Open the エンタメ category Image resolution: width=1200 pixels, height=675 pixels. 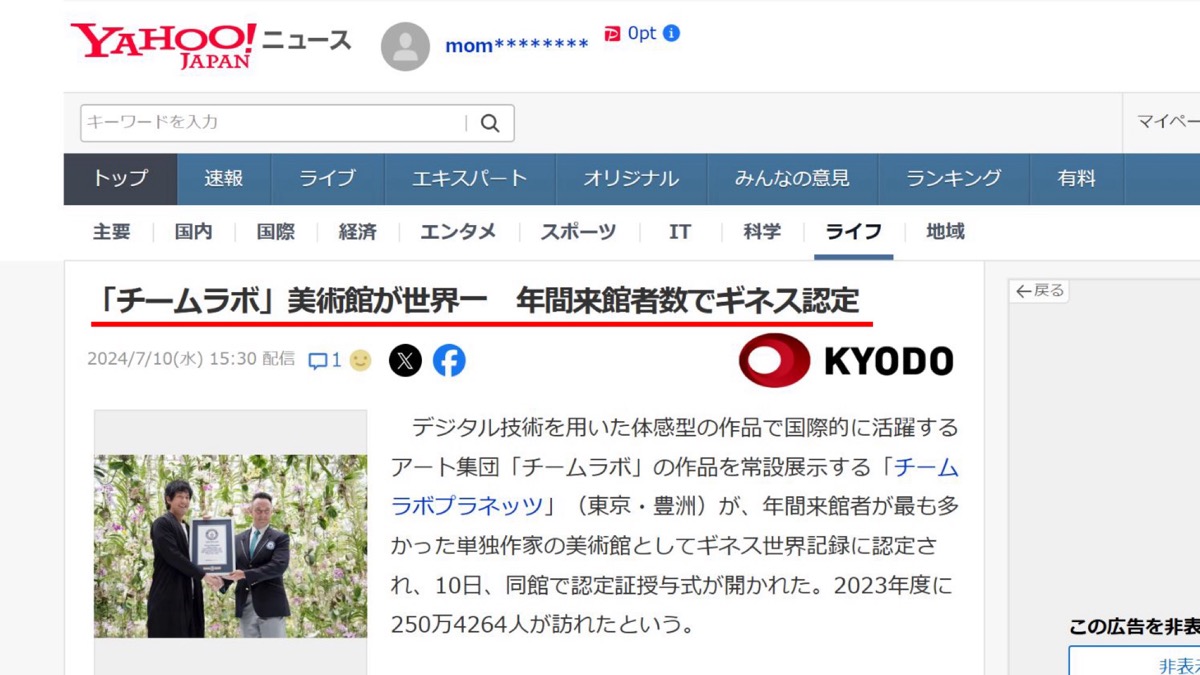(x=458, y=232)
